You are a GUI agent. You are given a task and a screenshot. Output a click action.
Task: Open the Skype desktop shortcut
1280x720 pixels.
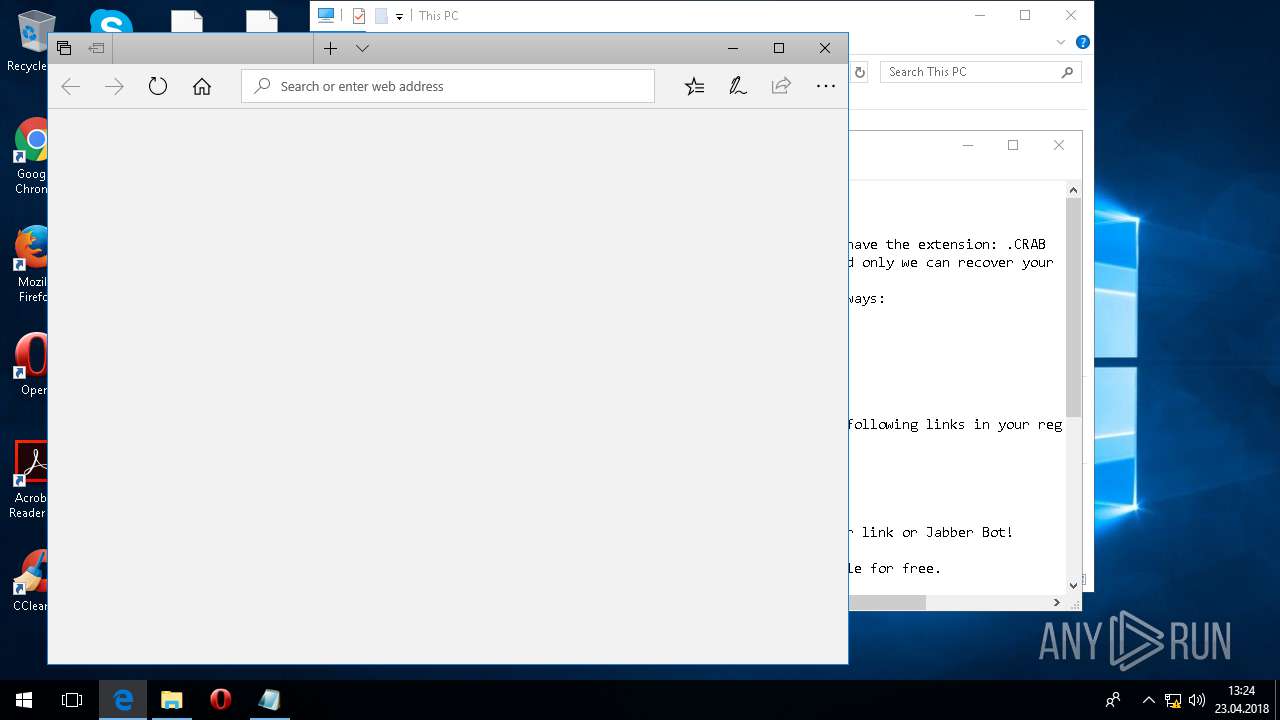pos(110,20)
